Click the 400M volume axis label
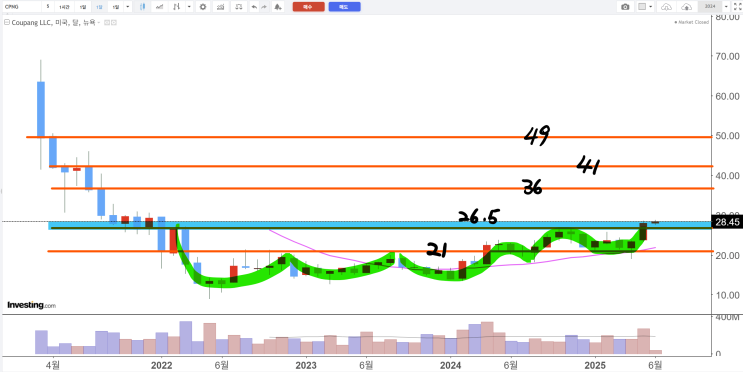The image size is (743, 372). [726, 317]
